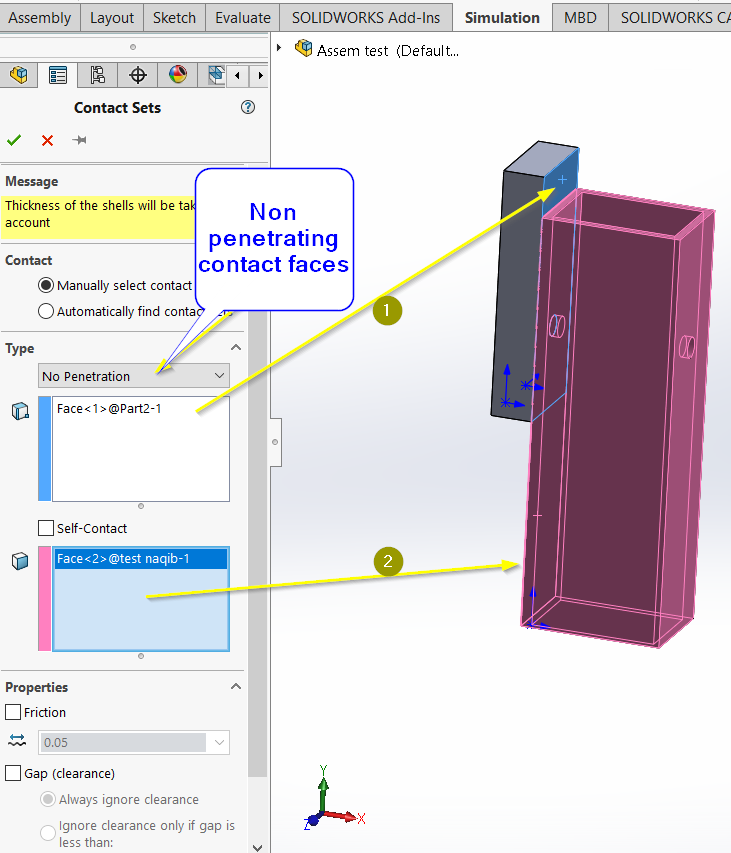Screen dimensions: 731x853
Task: Click the yellow shell thickness message
Action: point(98,217)
